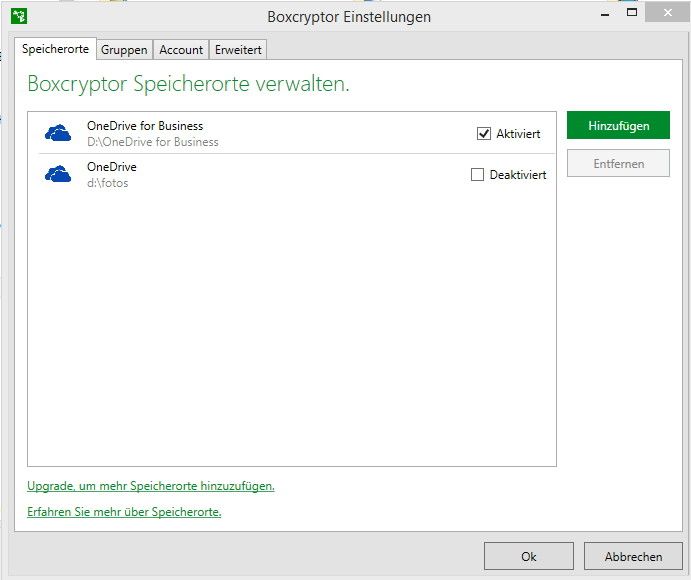This screenshot has height=580, width=691.
Task: Go to the Account tab
Action: (181, 50)
